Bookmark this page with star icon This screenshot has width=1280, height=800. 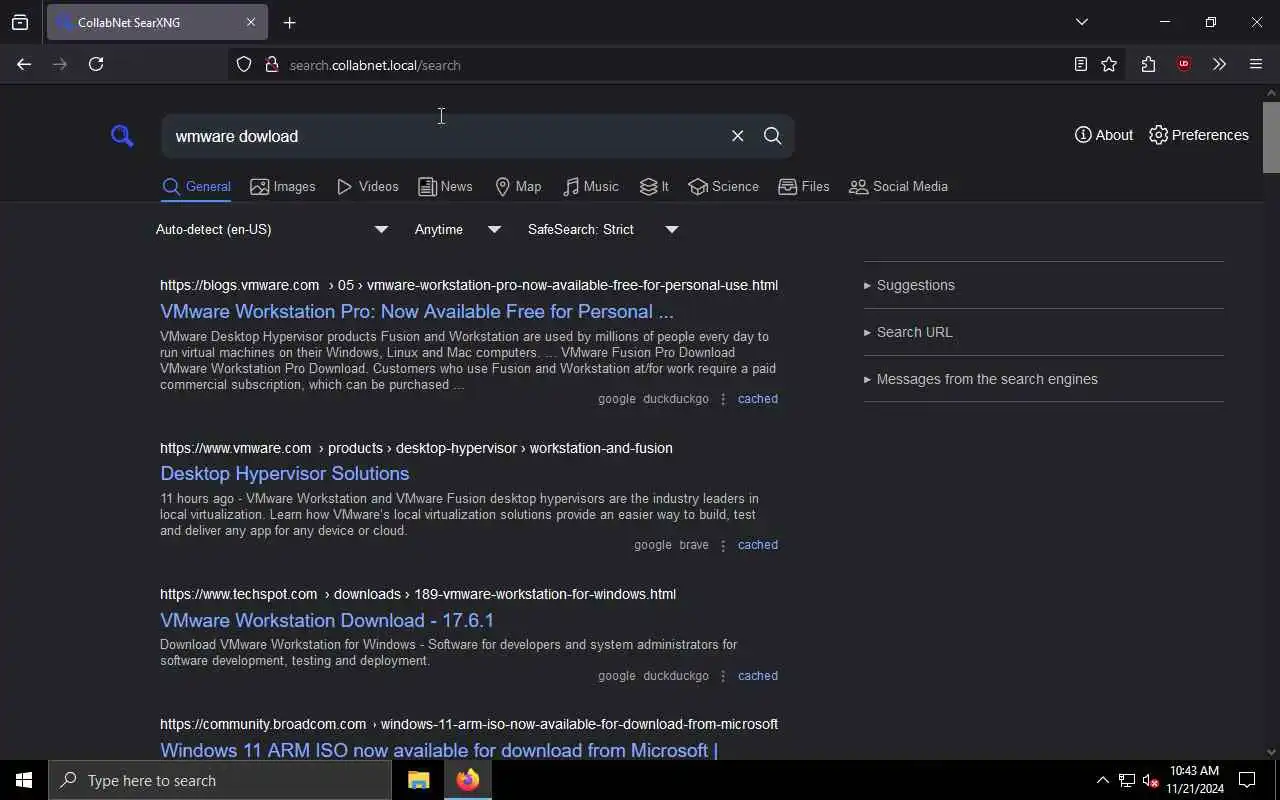[1109, 64]
